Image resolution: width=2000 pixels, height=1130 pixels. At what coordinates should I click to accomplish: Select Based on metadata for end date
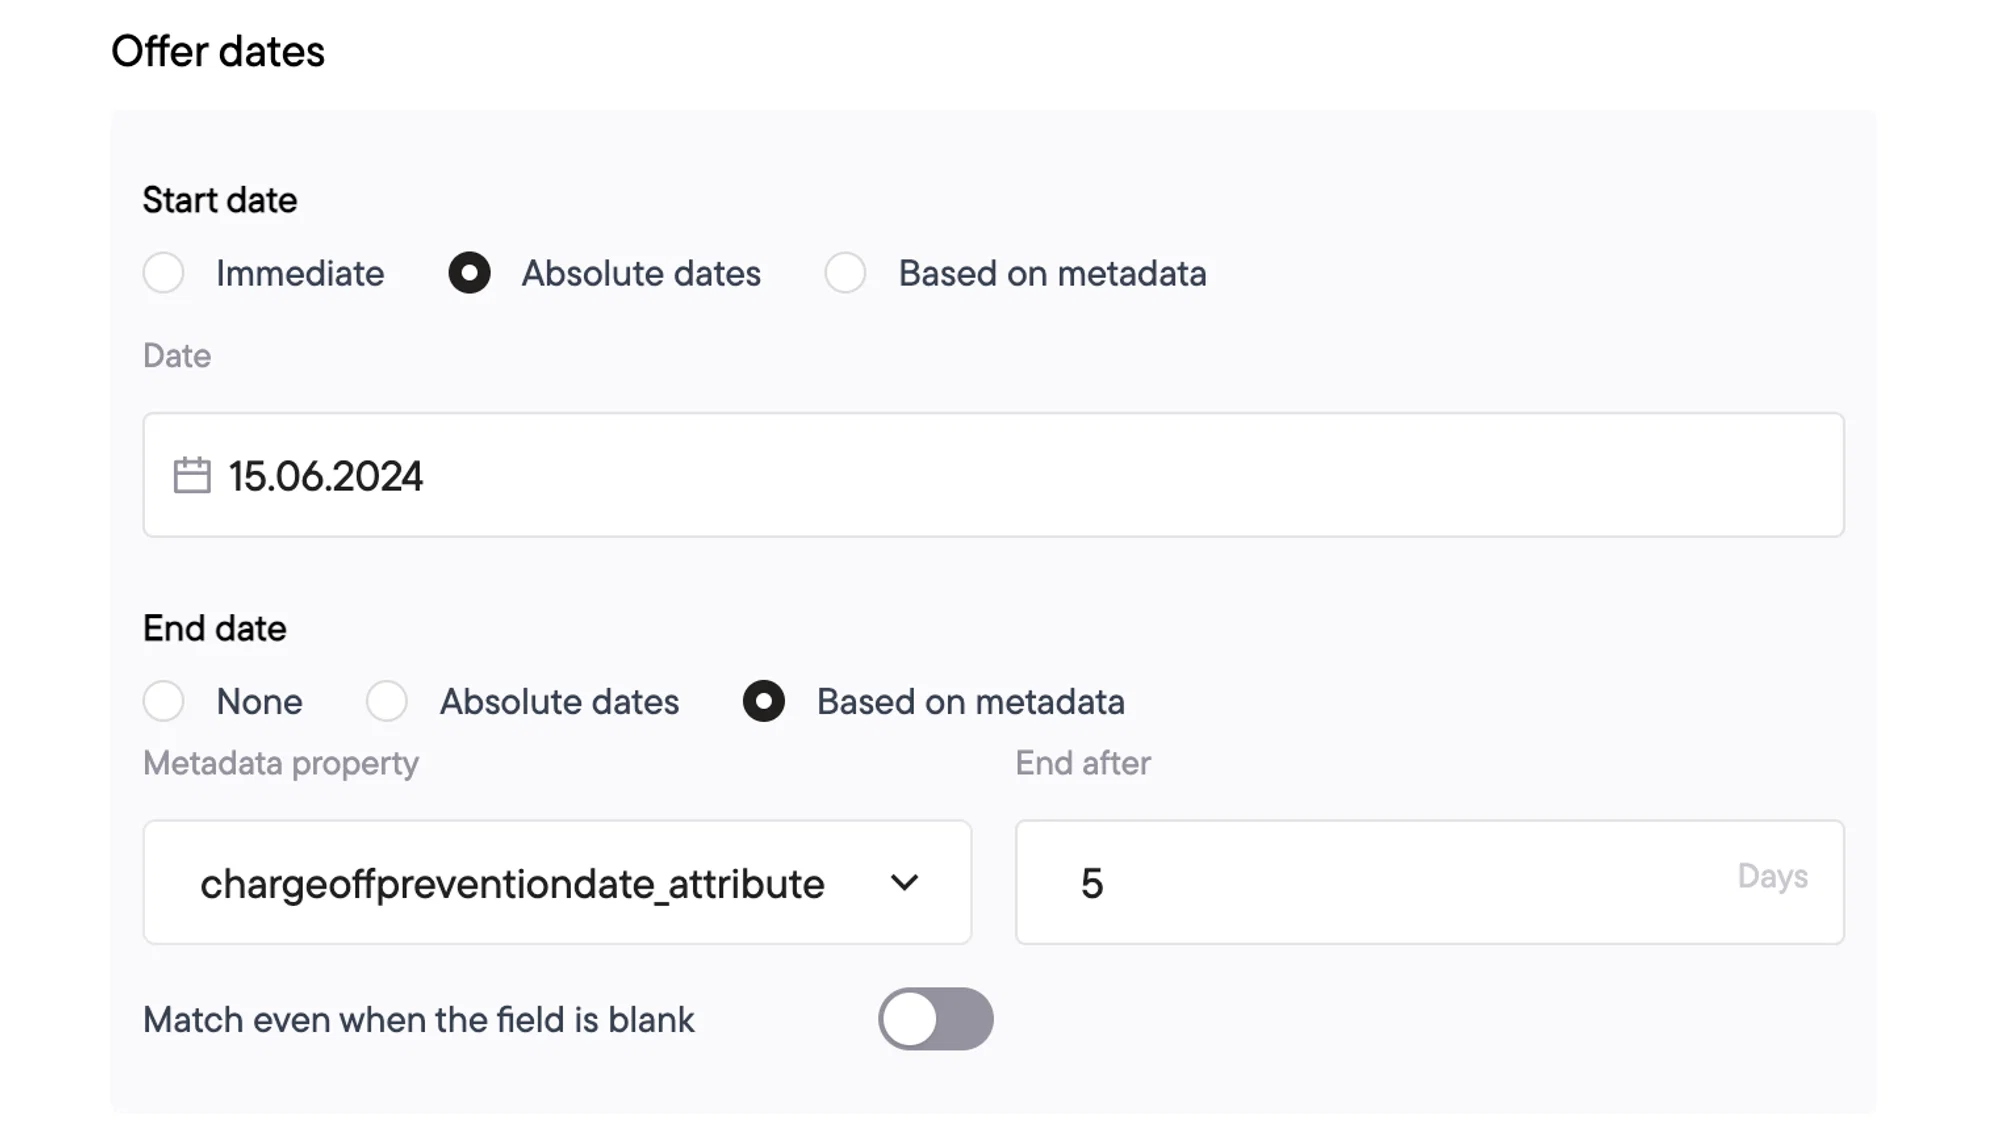coord(764,701)
